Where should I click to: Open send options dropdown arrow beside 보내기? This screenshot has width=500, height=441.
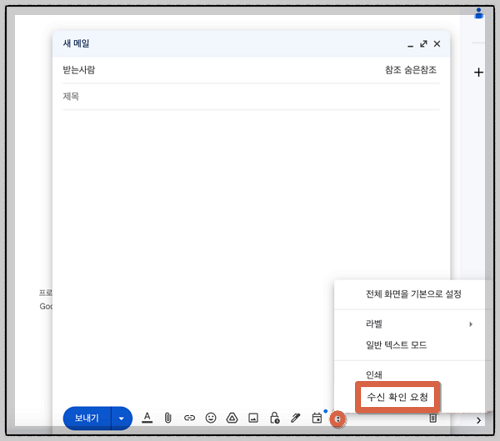pos(122,418)
